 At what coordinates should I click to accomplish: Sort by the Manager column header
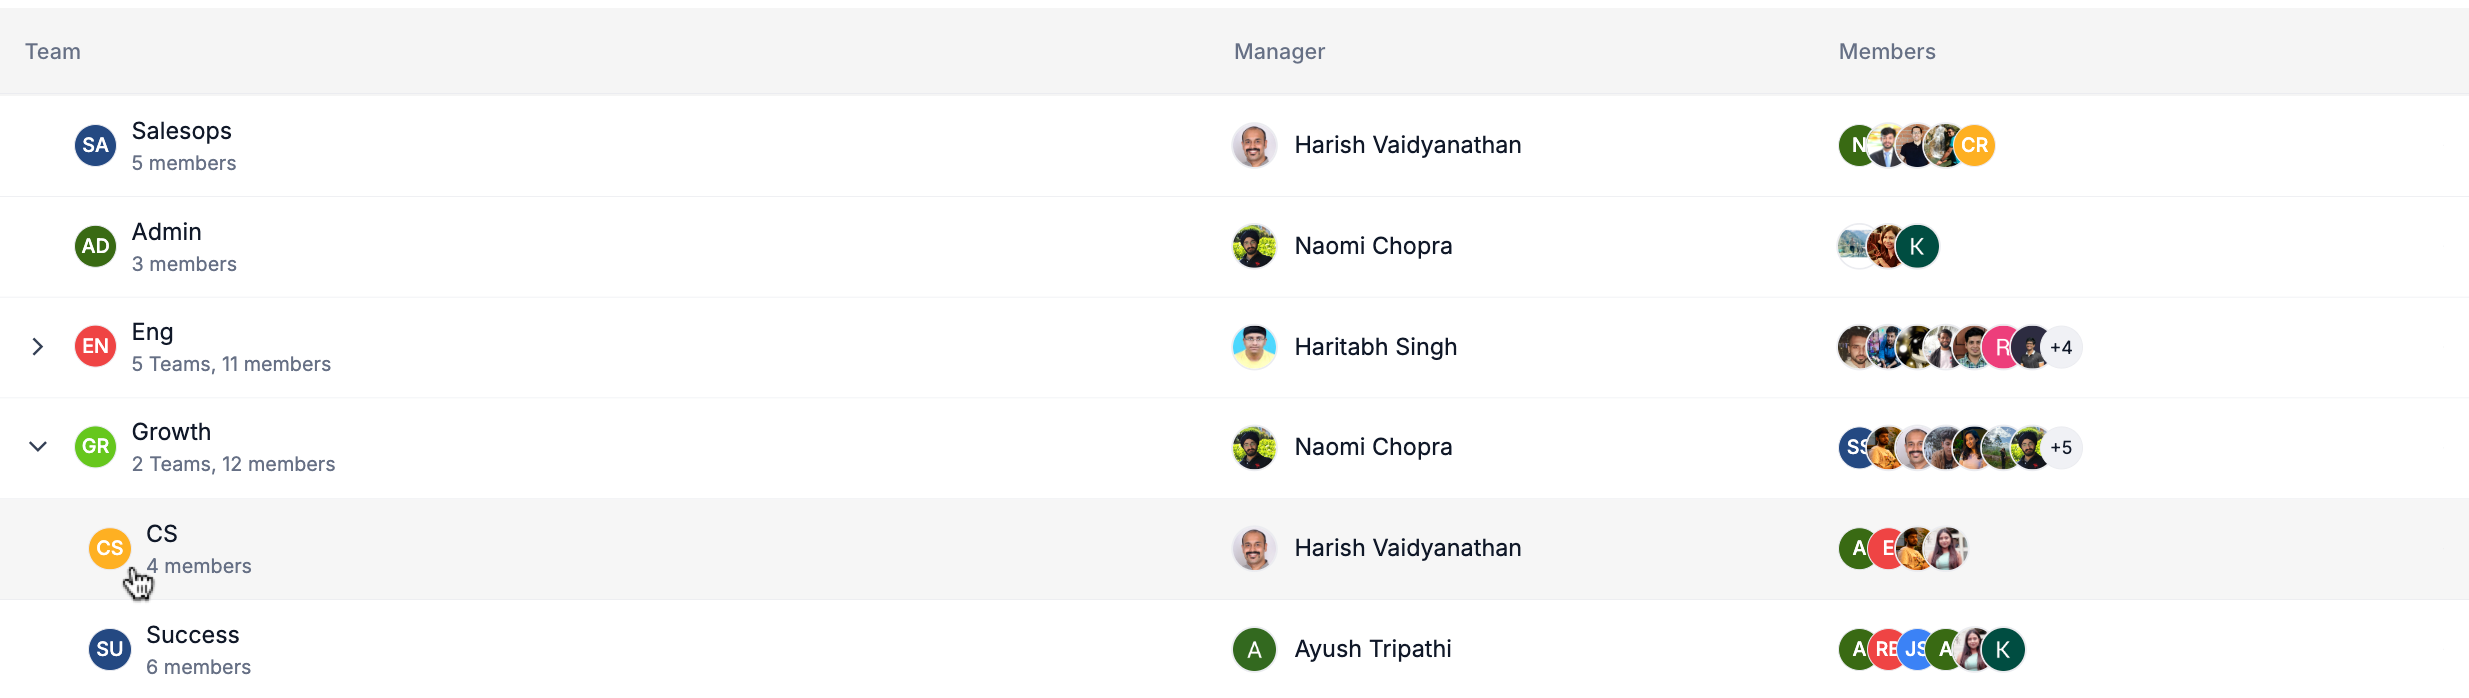pos(1279,52)
